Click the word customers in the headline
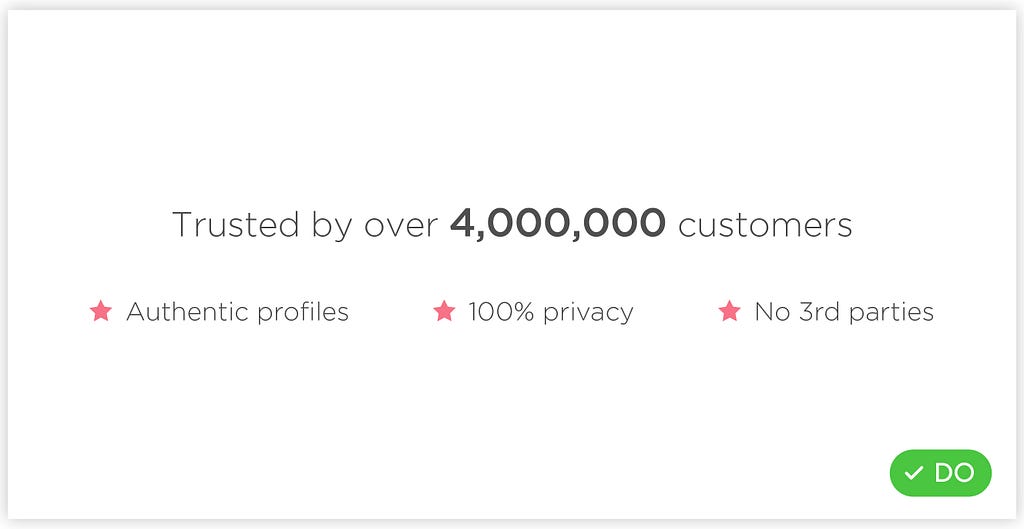The image size is (1024, 529). pos(765,225)
